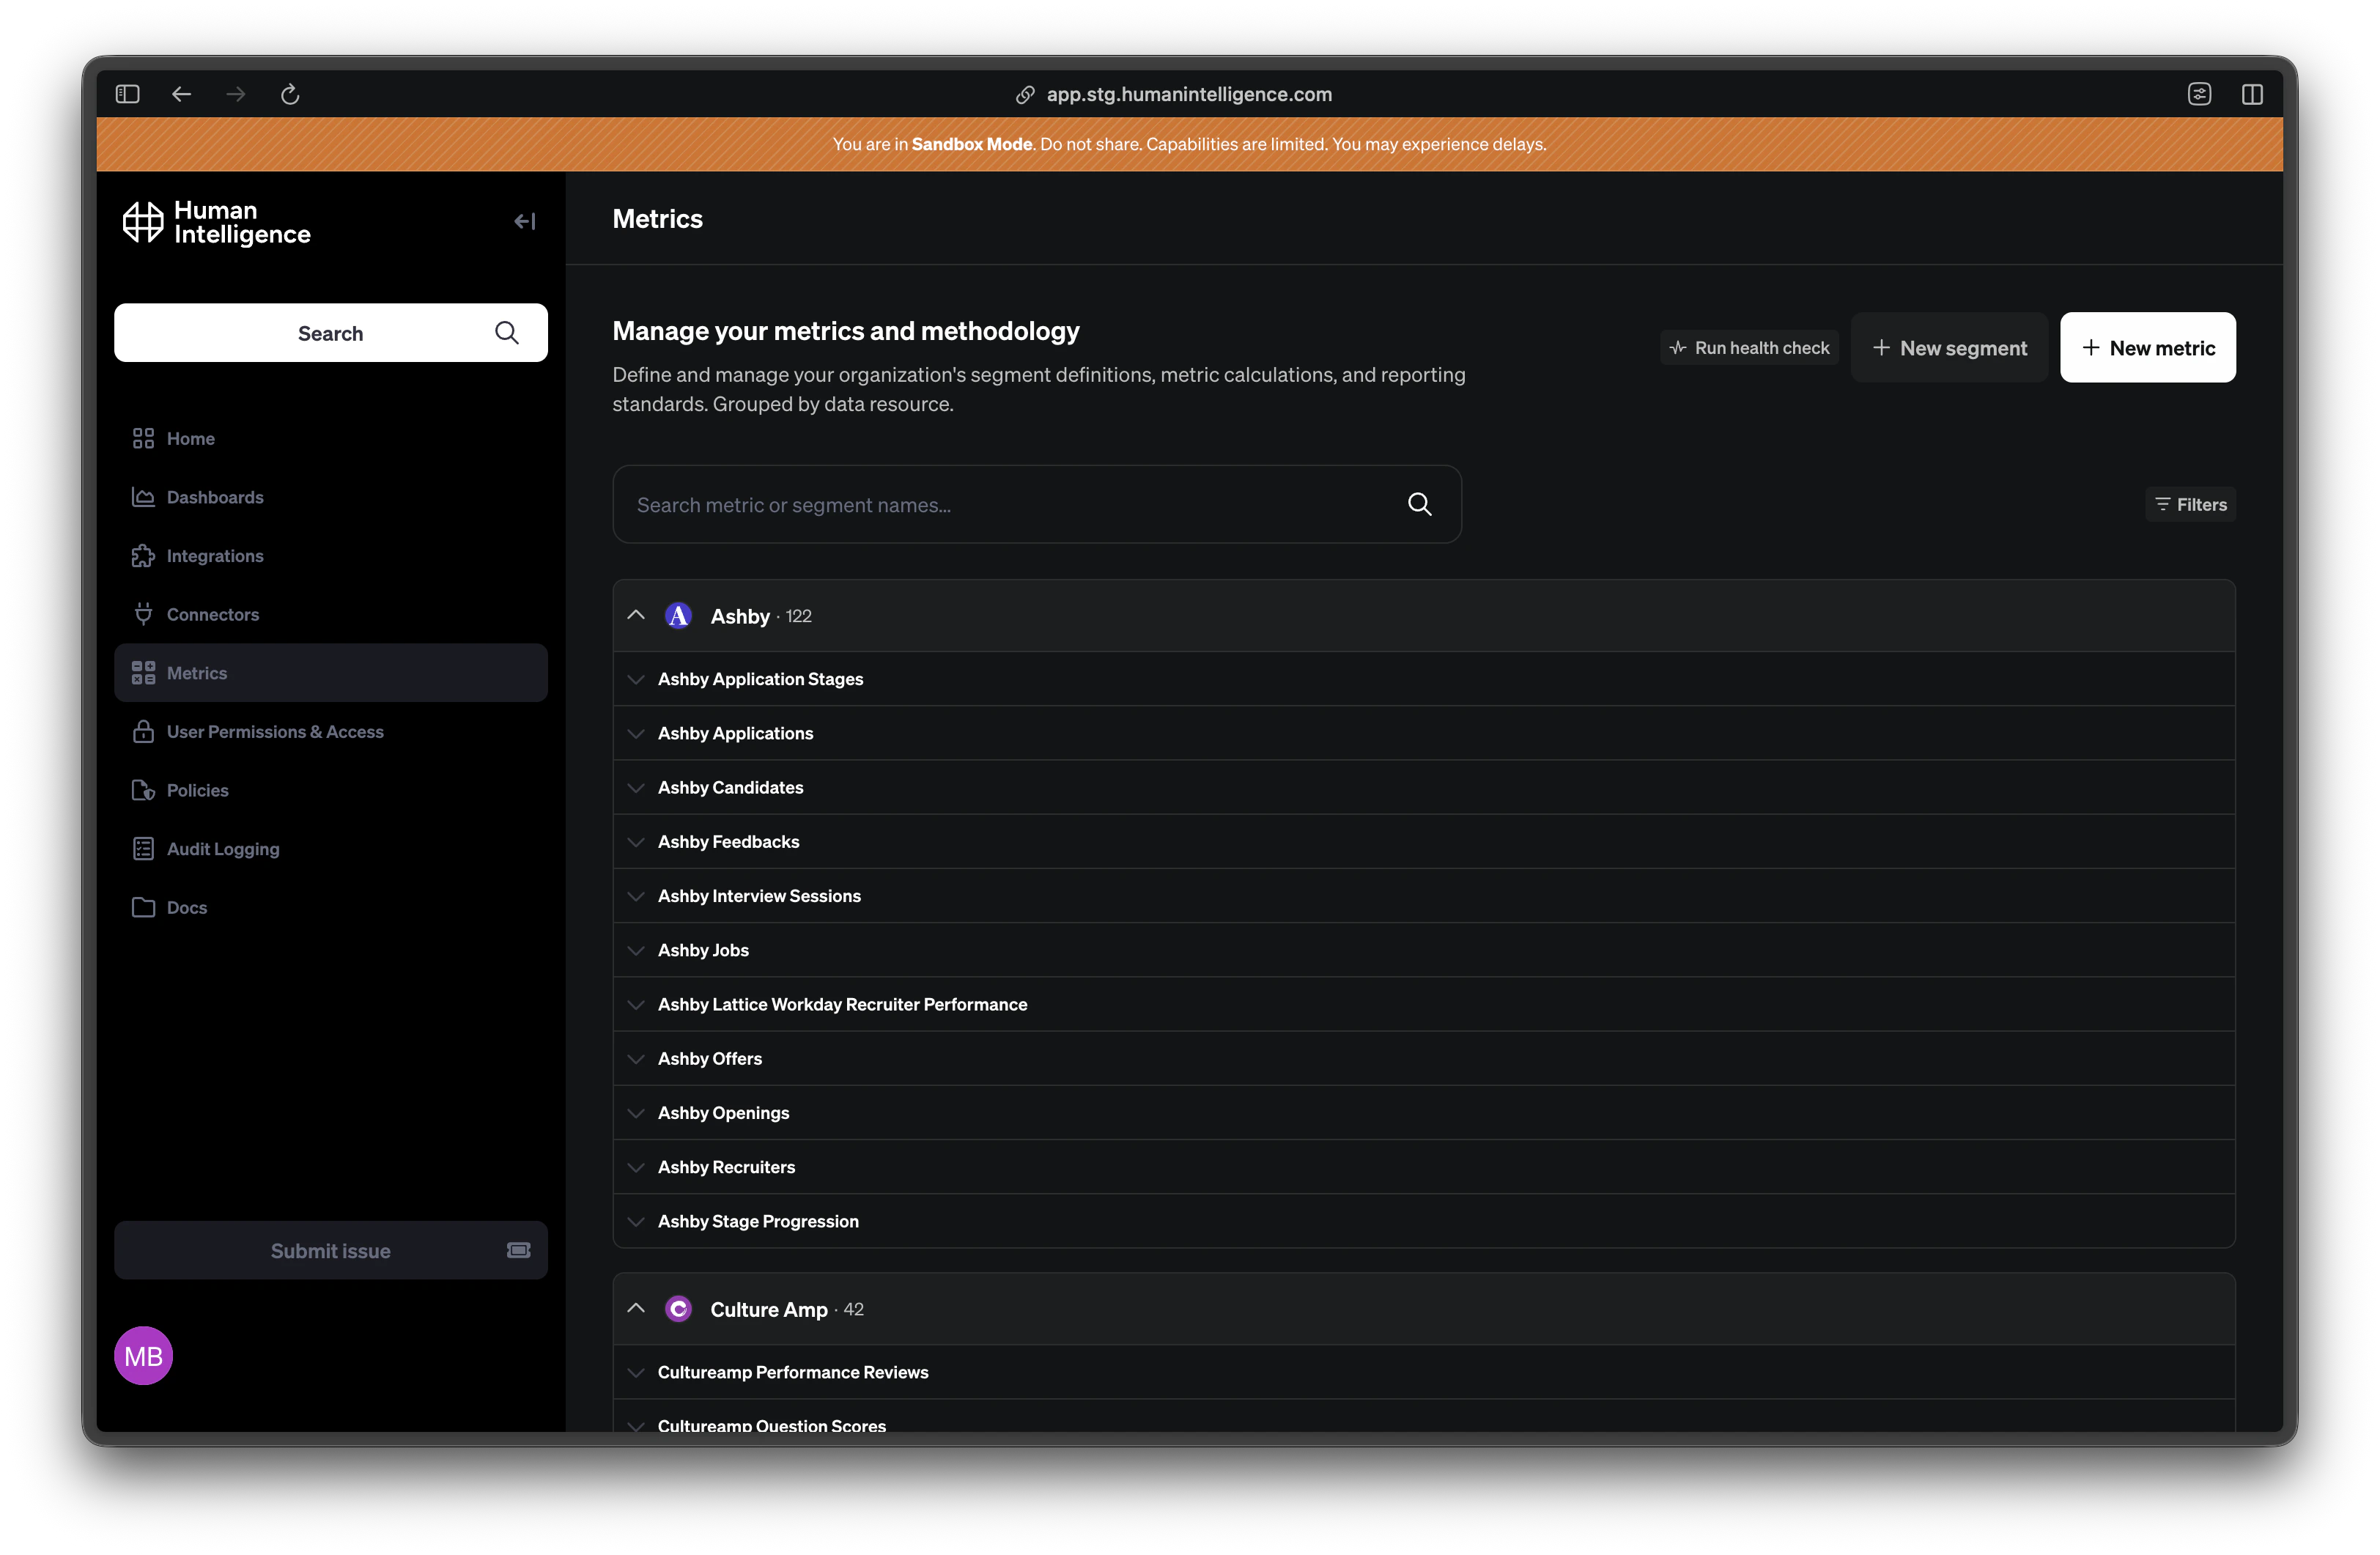Focus the sidebar Search box
The width and height of the screenshot is (2380, 1555).
[331, 333]
